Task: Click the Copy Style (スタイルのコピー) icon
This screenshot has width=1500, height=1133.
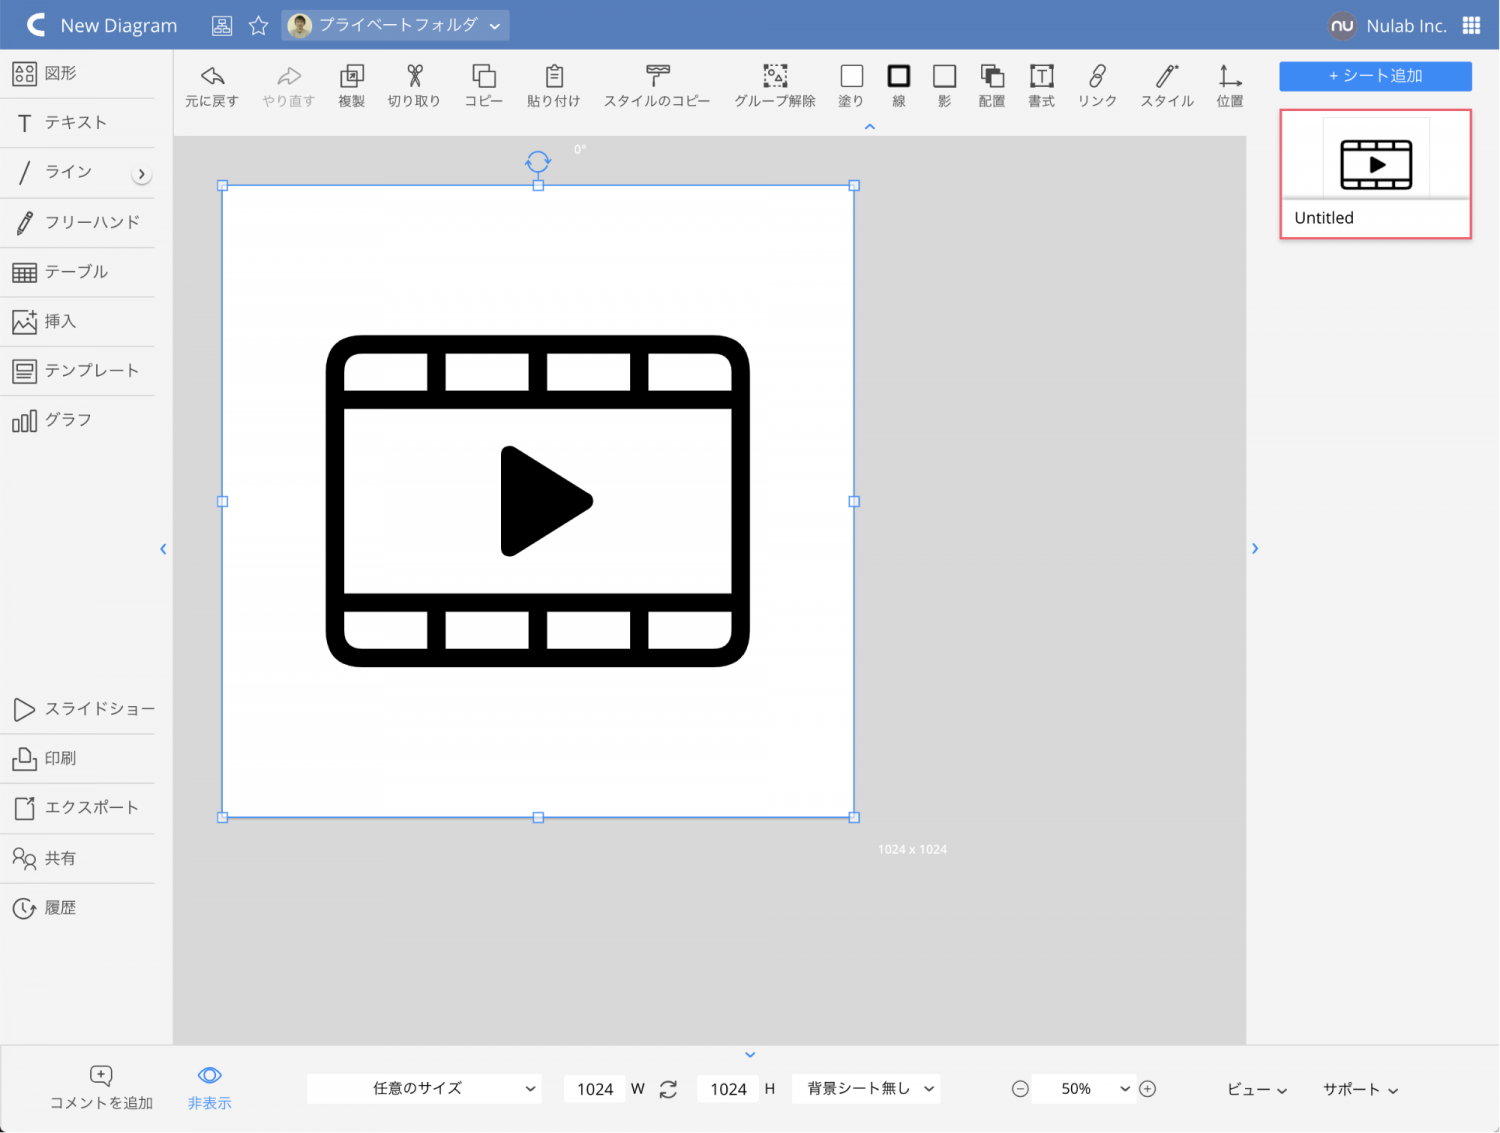Action: [657, 77]
